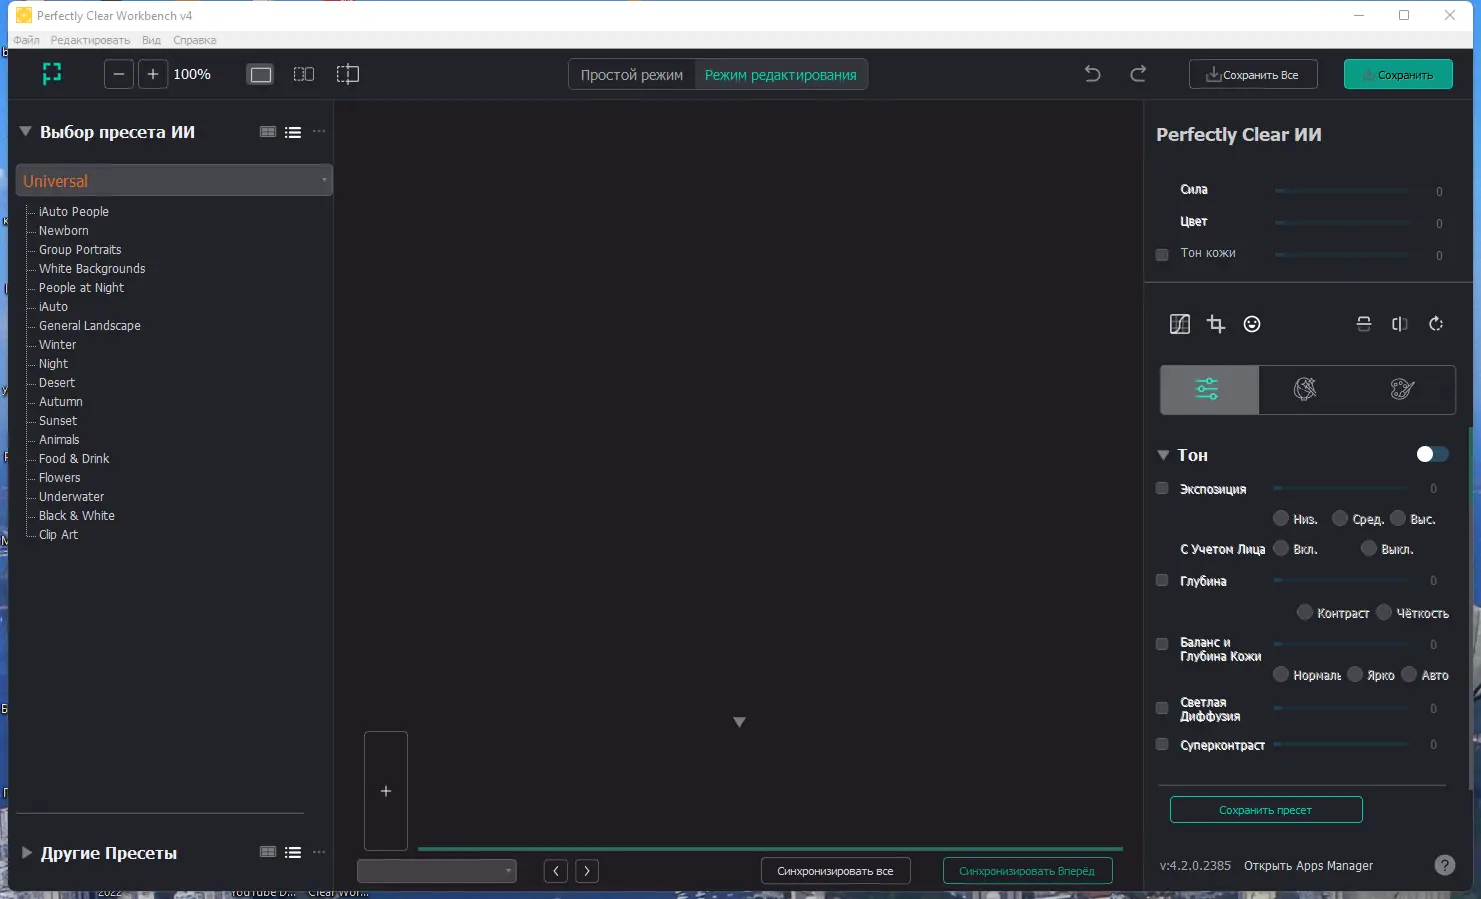Enable the Тон кожи checkbox
Screen dimensions: 1481x899
click(x=1162, y=254)
